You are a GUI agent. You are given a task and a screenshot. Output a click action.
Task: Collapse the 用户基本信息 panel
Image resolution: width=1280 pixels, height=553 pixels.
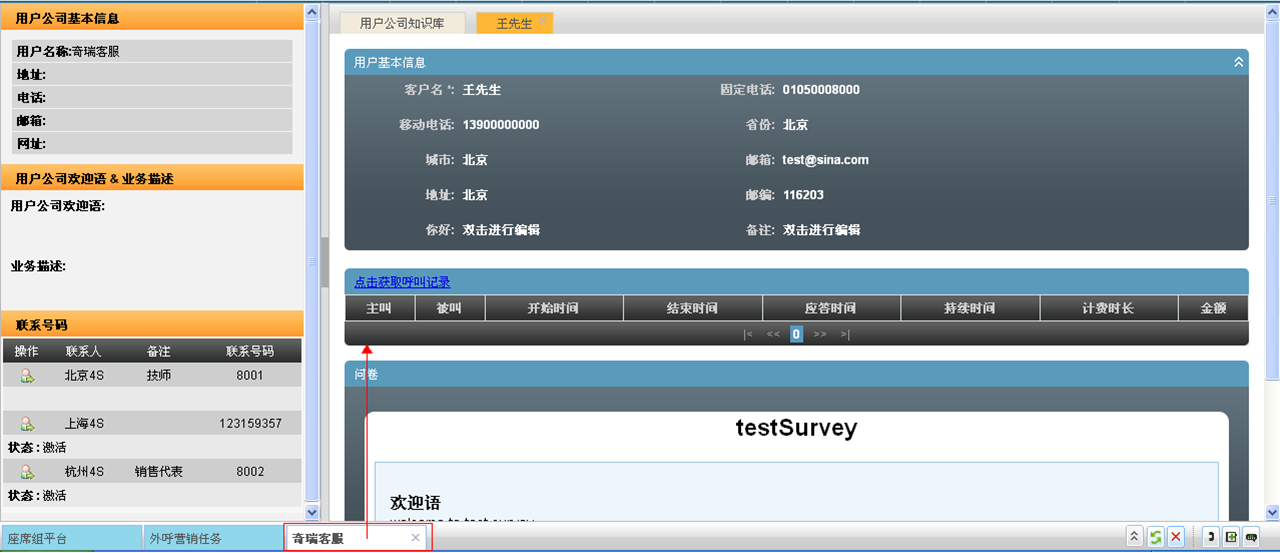tap(1238, 62)
